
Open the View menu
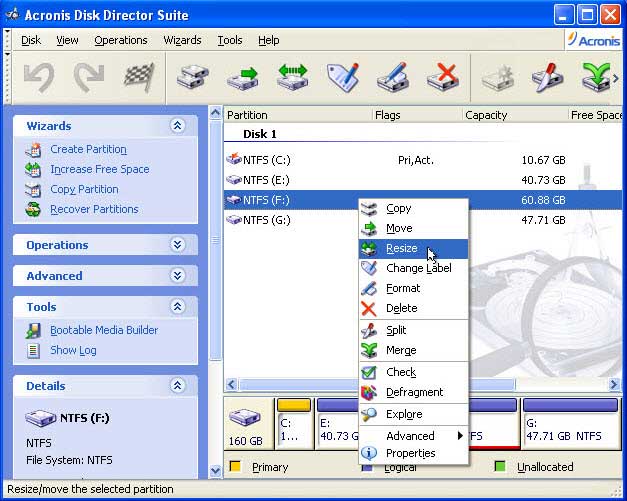pyautogui.click(x=67, y=40)
